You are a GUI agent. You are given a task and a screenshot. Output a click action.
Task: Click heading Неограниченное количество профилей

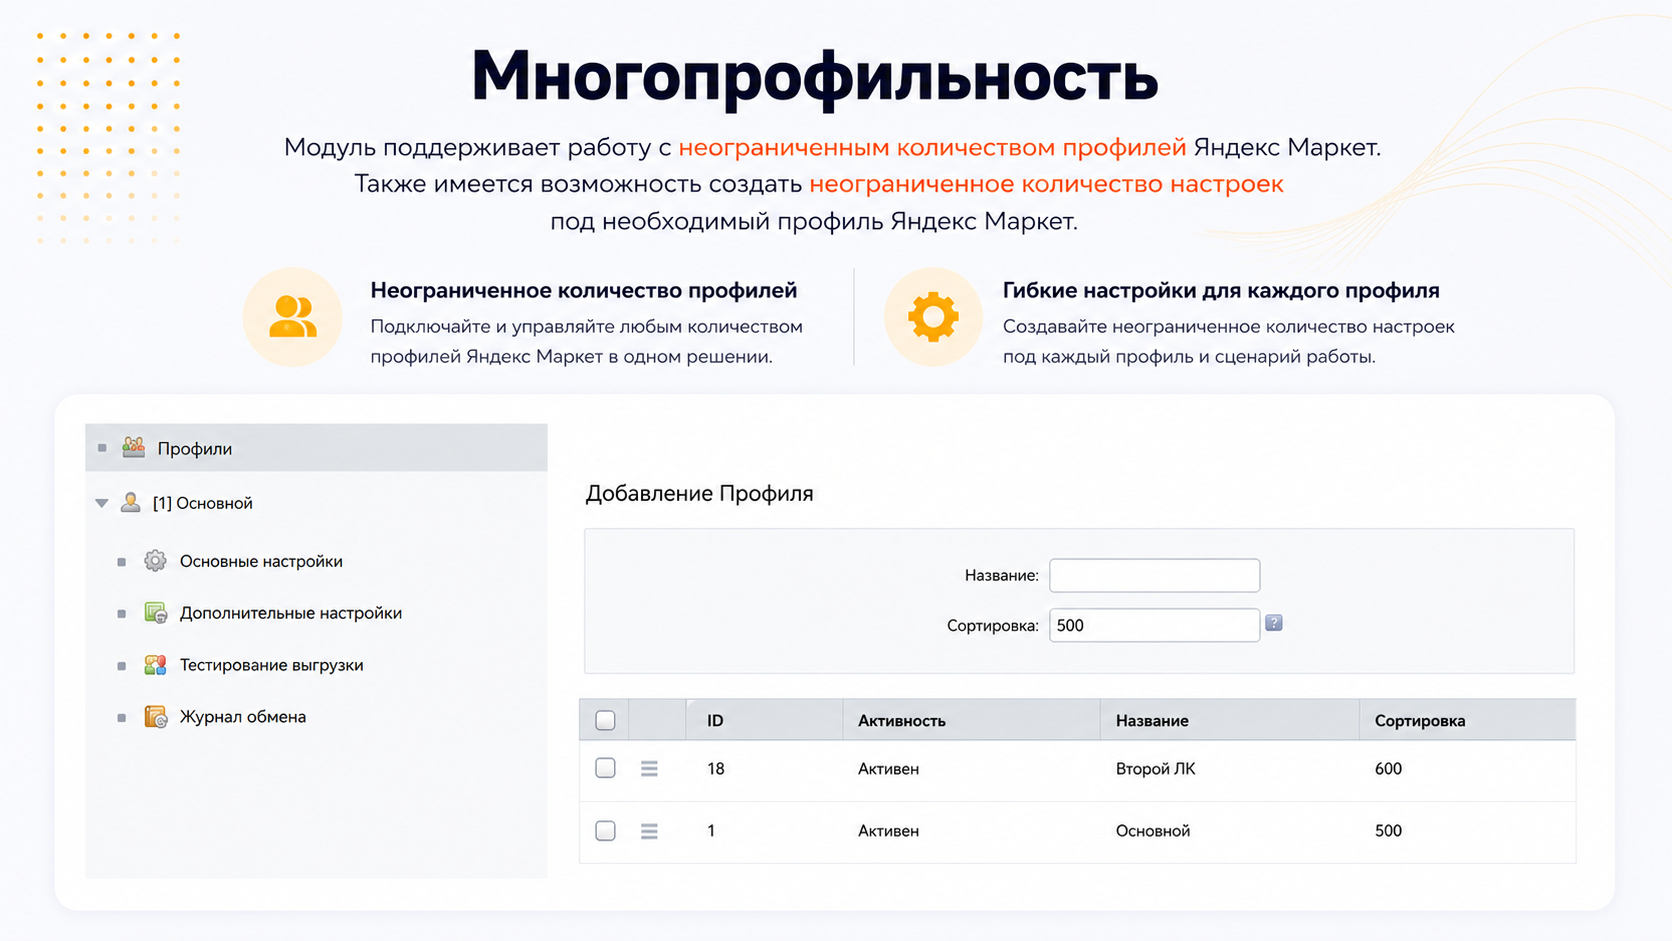pyautogui.click(x=583, y=290)
